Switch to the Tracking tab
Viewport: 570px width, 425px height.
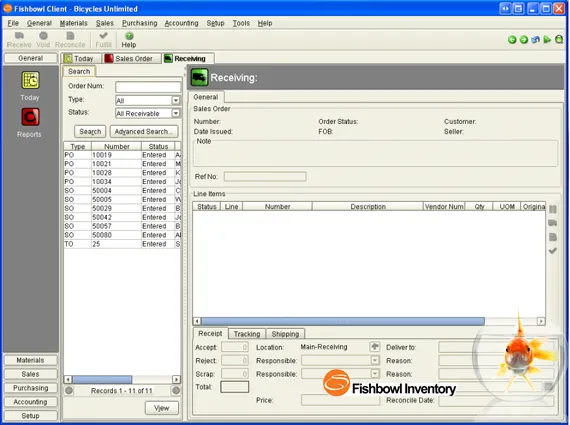[x=247, y=334]
